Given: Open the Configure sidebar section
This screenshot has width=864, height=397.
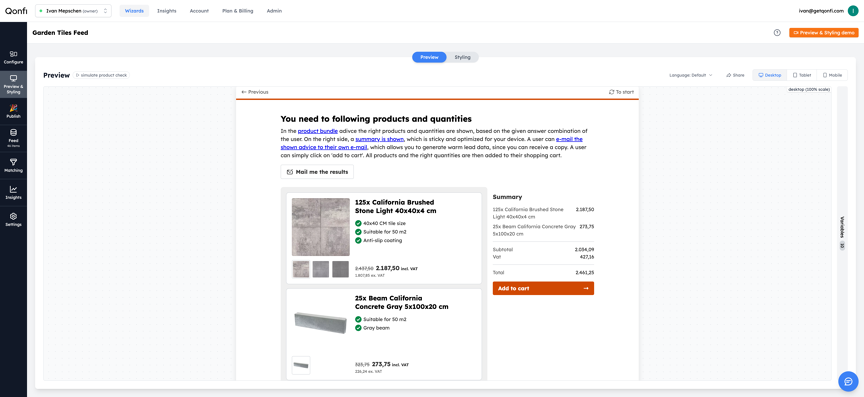Looking at the screenshot, I should [13, 57].
